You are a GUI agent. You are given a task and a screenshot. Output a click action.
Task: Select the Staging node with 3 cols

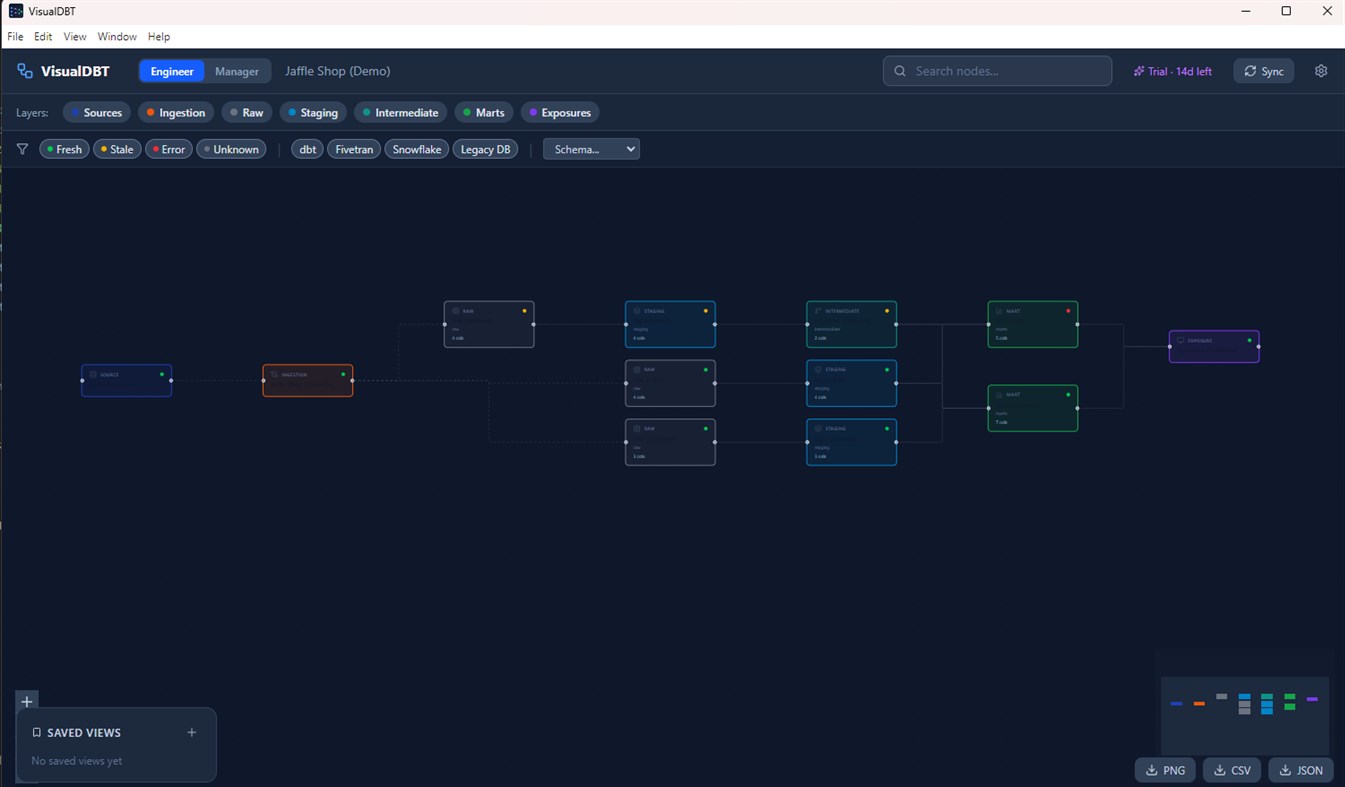(852, 442)
